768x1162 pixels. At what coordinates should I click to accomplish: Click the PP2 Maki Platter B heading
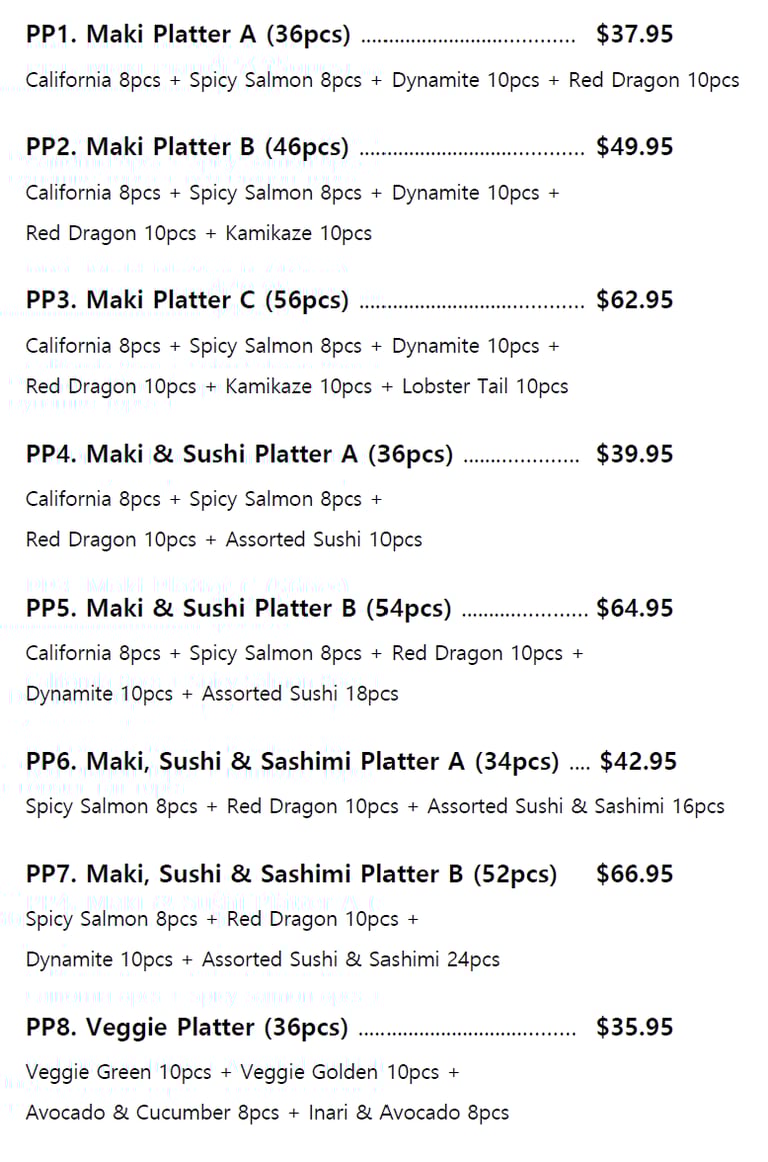tap(187, 148)
